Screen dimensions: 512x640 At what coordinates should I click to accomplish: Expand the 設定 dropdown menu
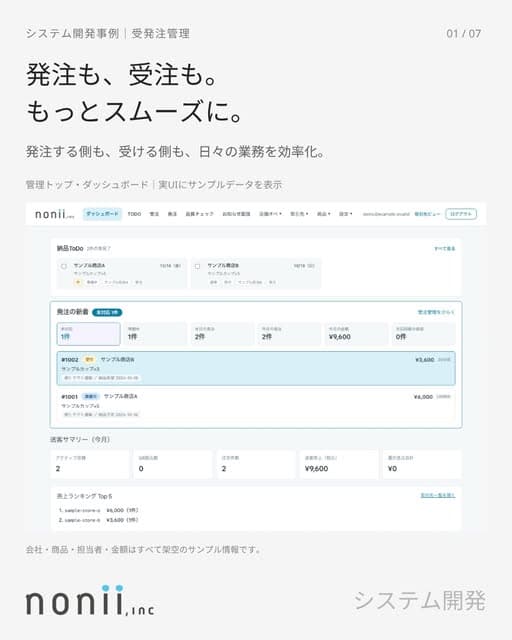[x=345, y=214]
